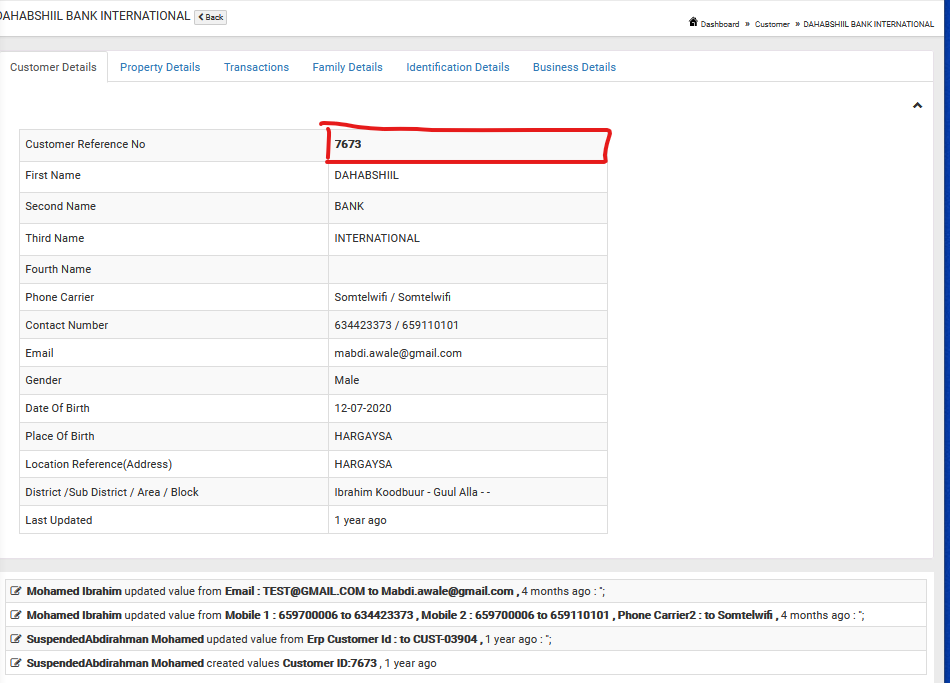The image size is (950, 683).
Task: Click contact number 634423373 / 659110101
Action: click(x=396, y=325)
